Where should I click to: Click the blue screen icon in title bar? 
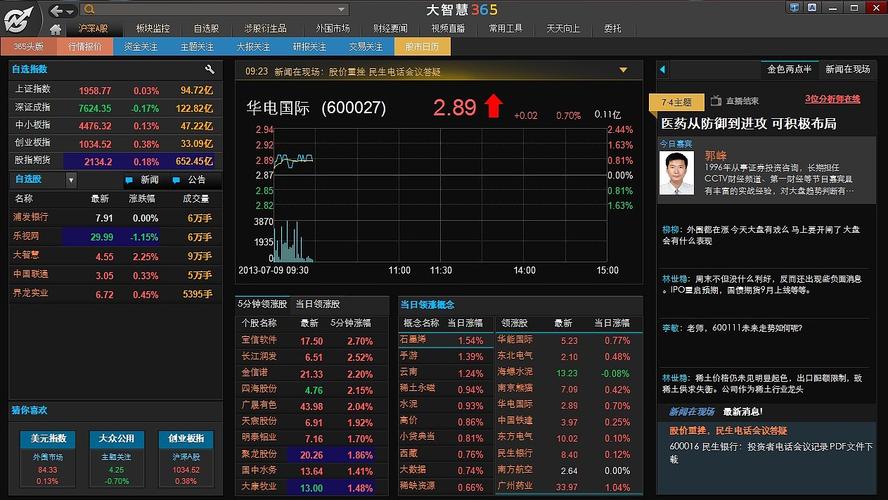point(794,8)
